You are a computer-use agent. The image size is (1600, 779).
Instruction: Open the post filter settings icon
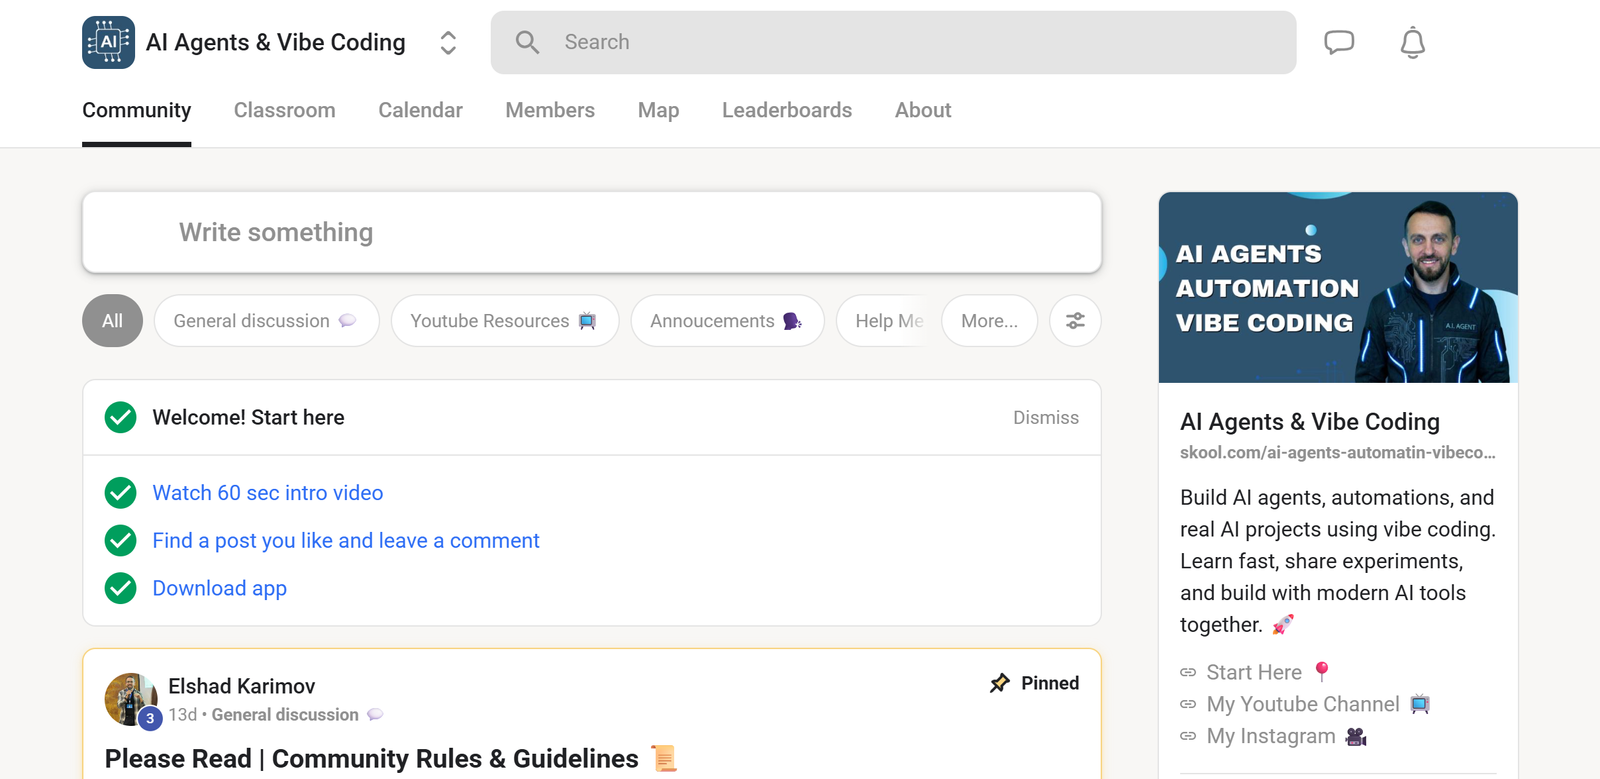pos(1075,321)
